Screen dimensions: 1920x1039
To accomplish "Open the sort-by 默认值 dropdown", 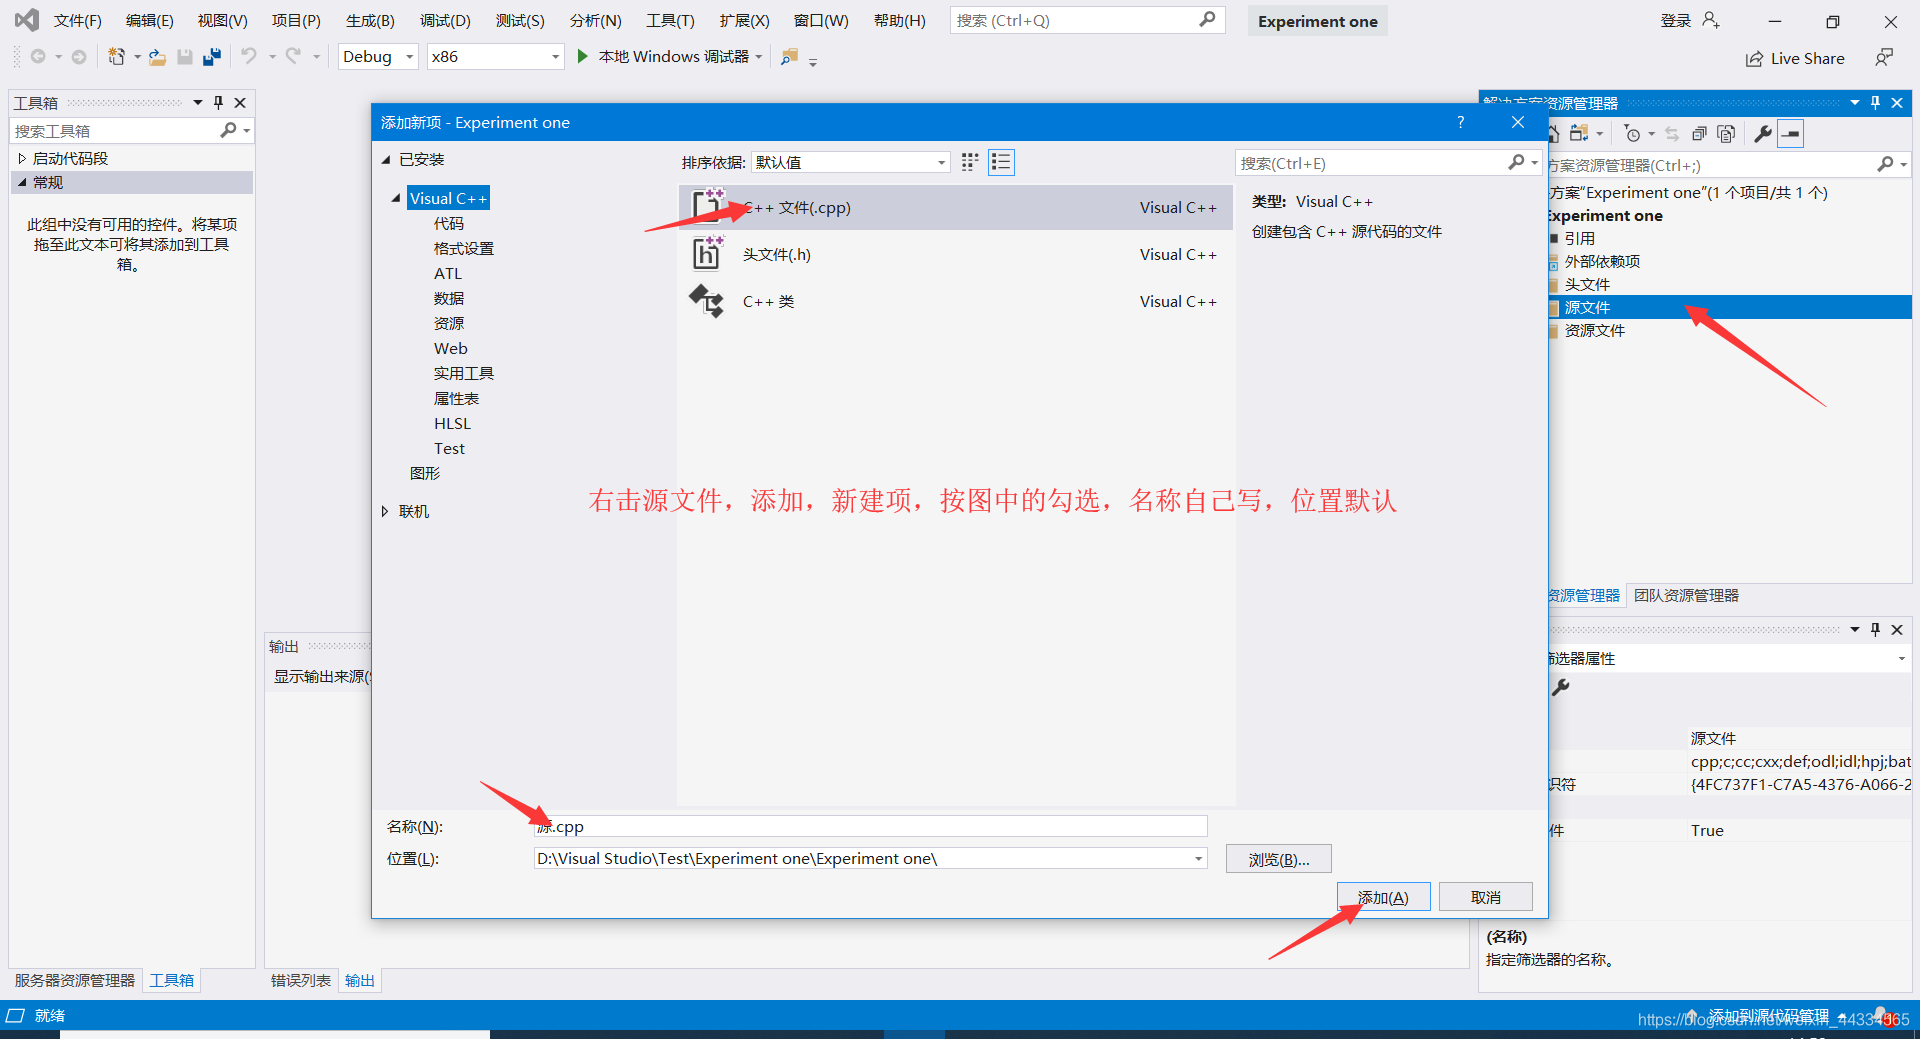I will click(941, 162).
